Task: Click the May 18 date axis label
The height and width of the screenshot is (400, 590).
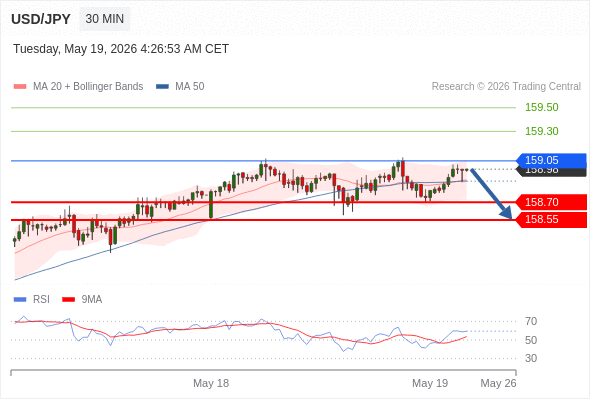Action: pyautogui.click(x=211, y=383)
